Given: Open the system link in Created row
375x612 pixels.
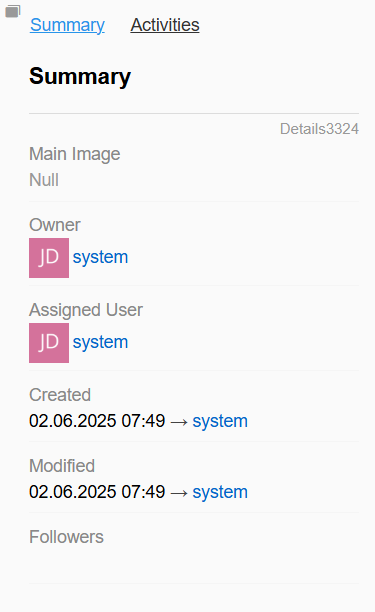Looking at the screenshot, I should (x=220, y=421).
